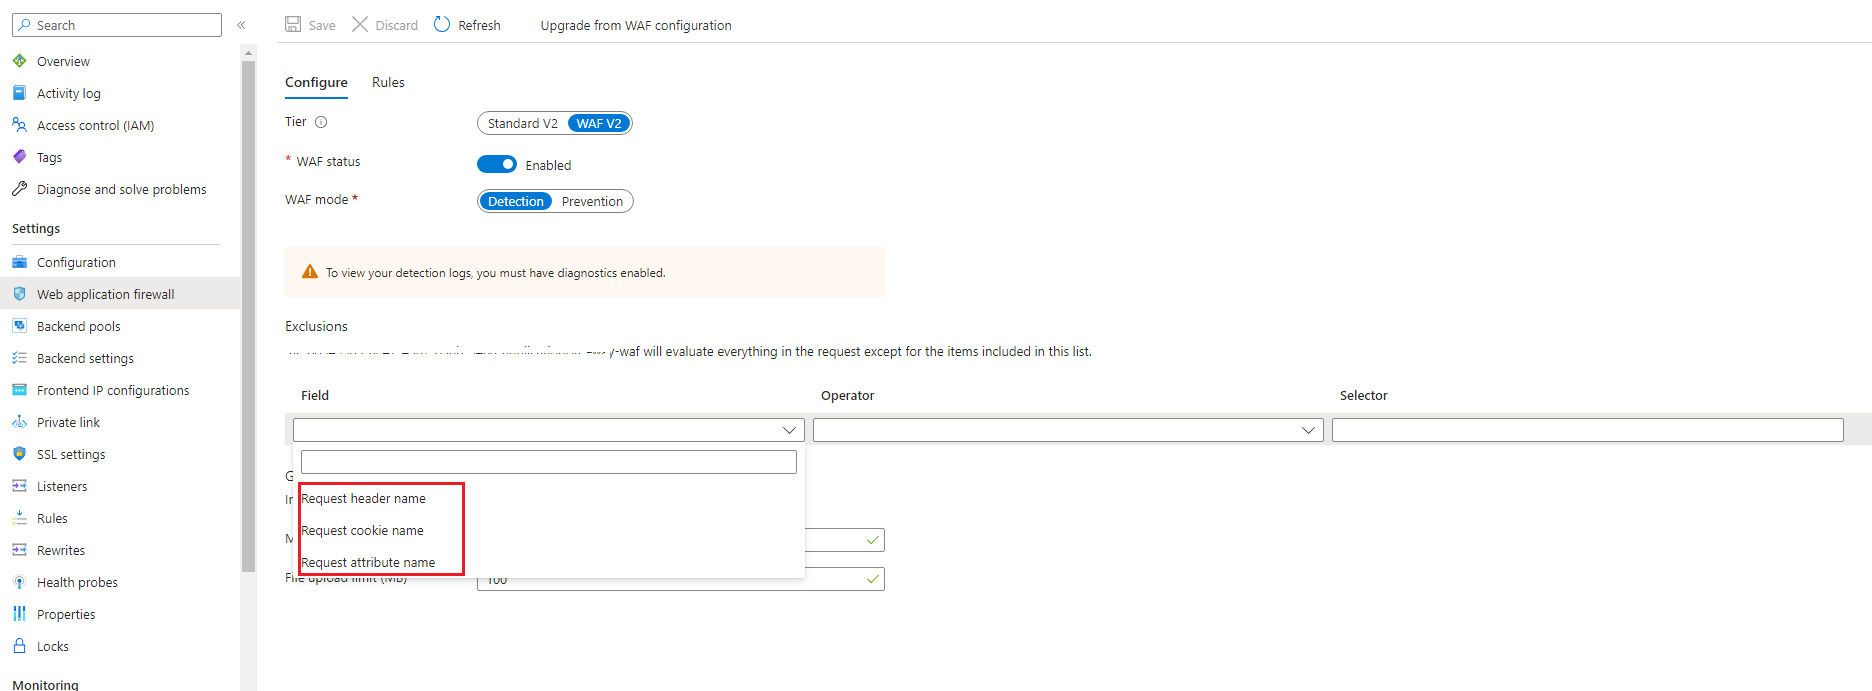Click the sidebar scrollbar up arrow
The width and height of the screenshot is (1872, 691).
(248, 52)
